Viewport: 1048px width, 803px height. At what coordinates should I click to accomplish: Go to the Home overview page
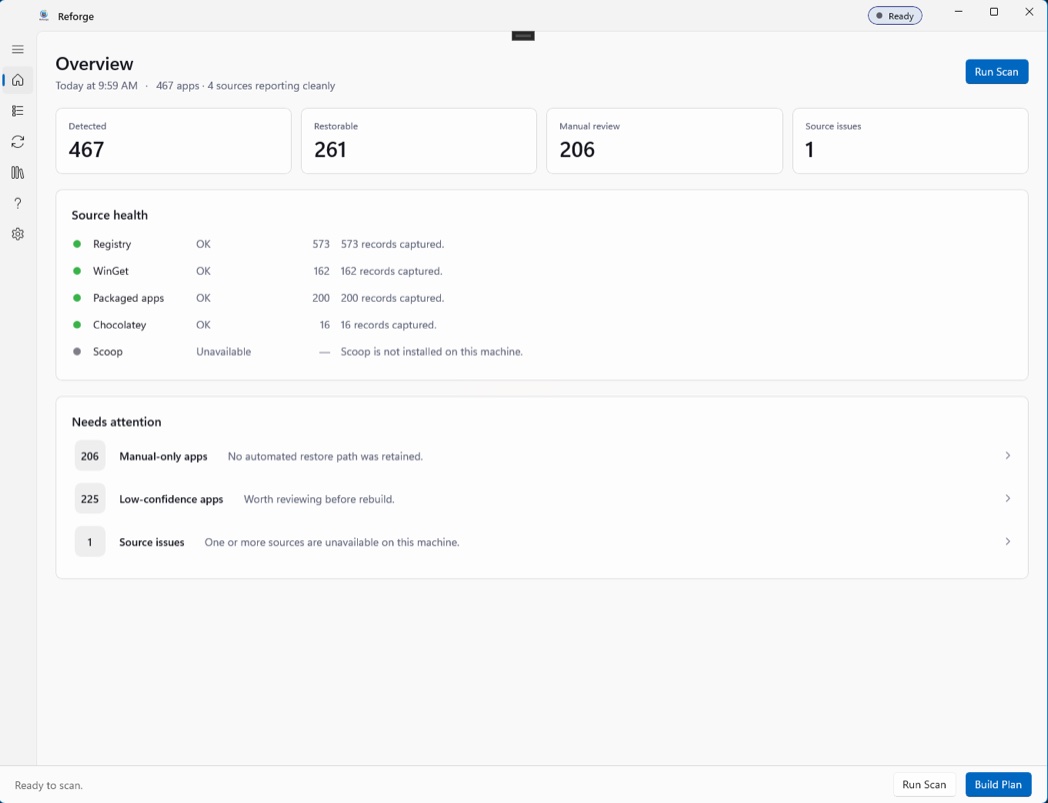click(18, 80)
